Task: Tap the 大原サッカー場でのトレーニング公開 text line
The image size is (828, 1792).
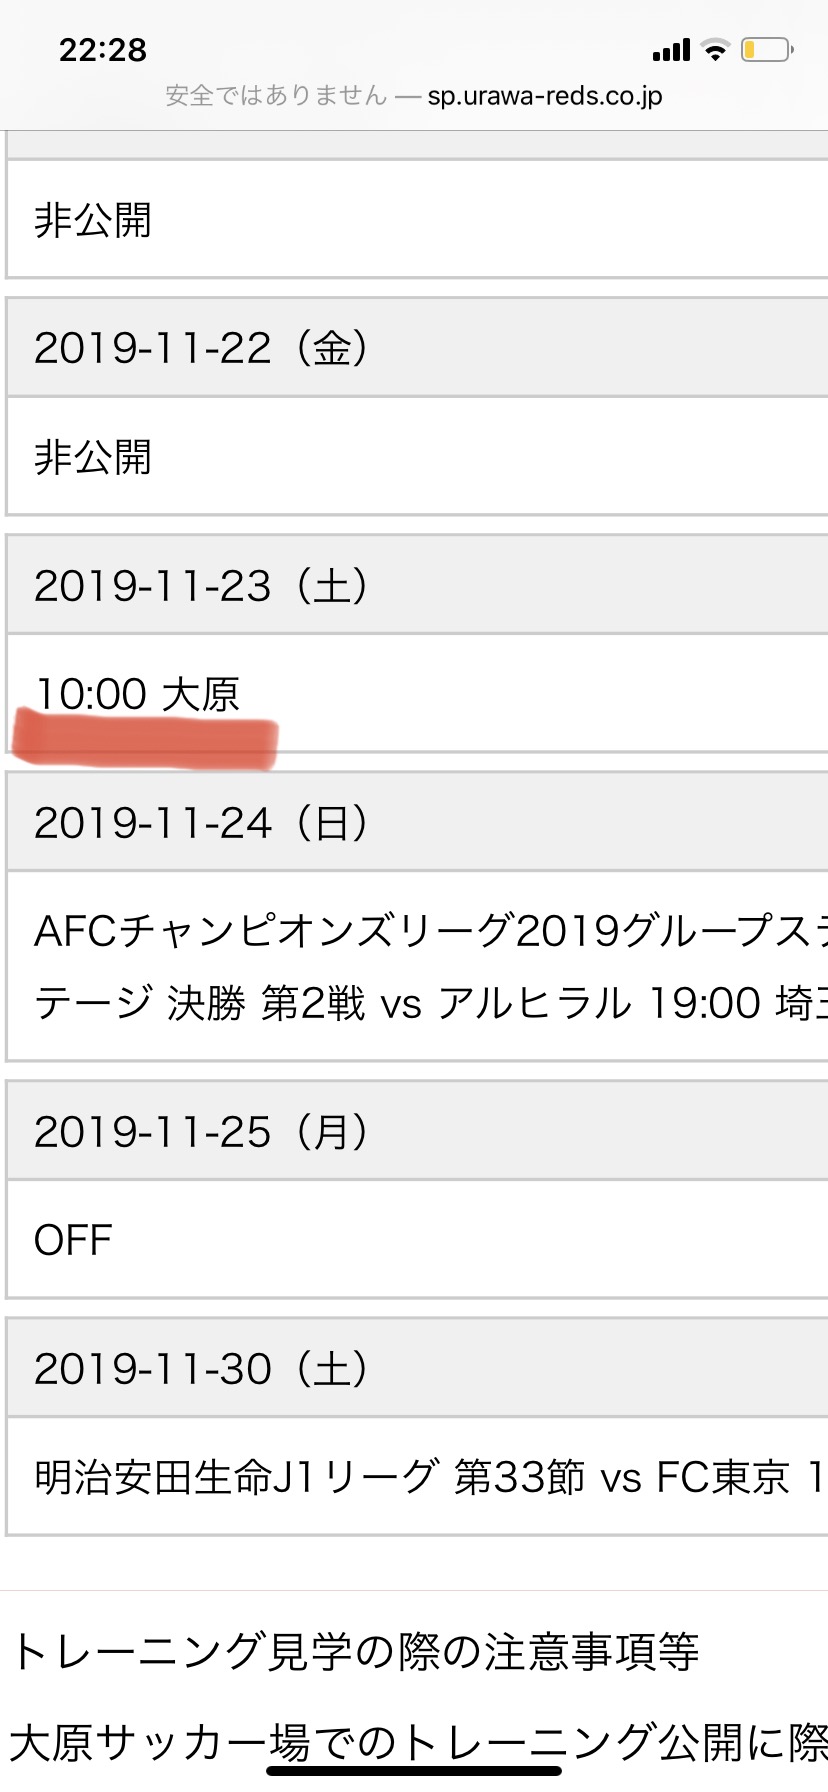Action: coord(418,1742)
